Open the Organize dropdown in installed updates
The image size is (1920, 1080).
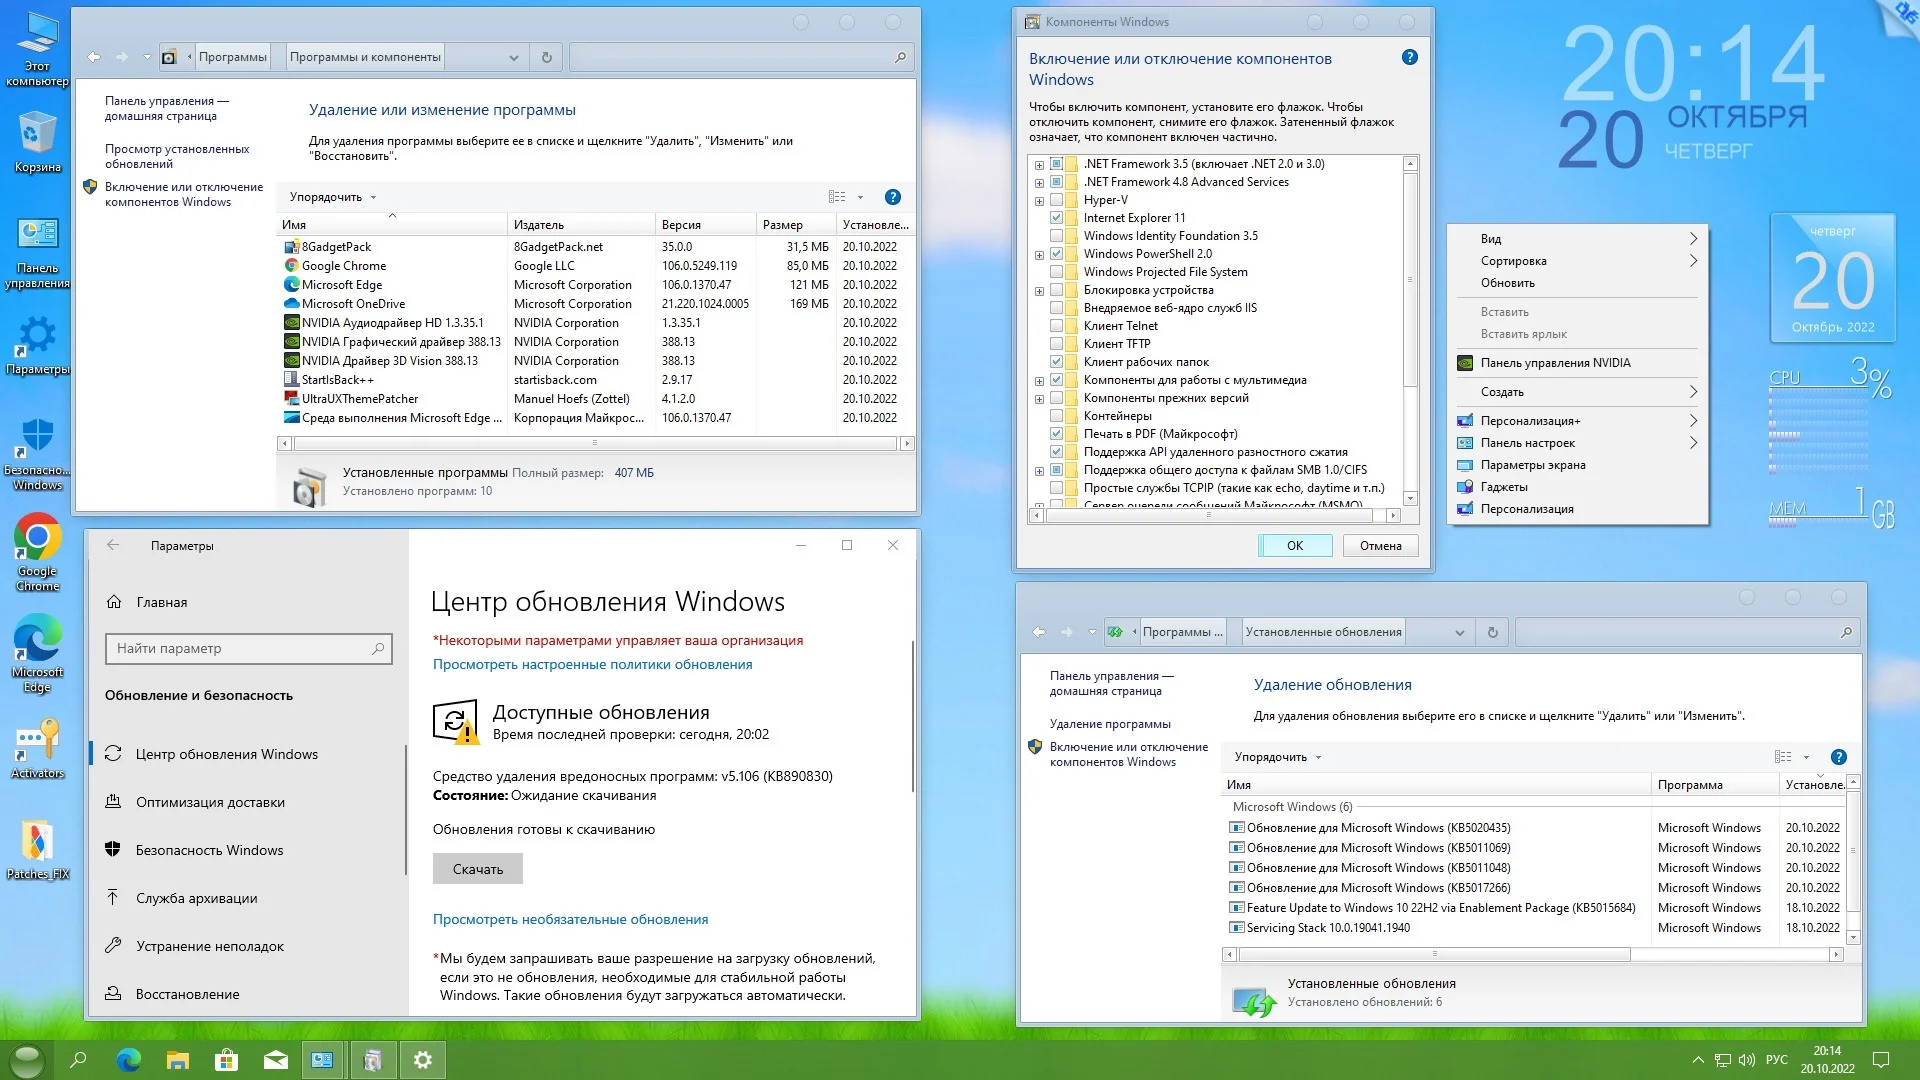tap(1277, 757)
